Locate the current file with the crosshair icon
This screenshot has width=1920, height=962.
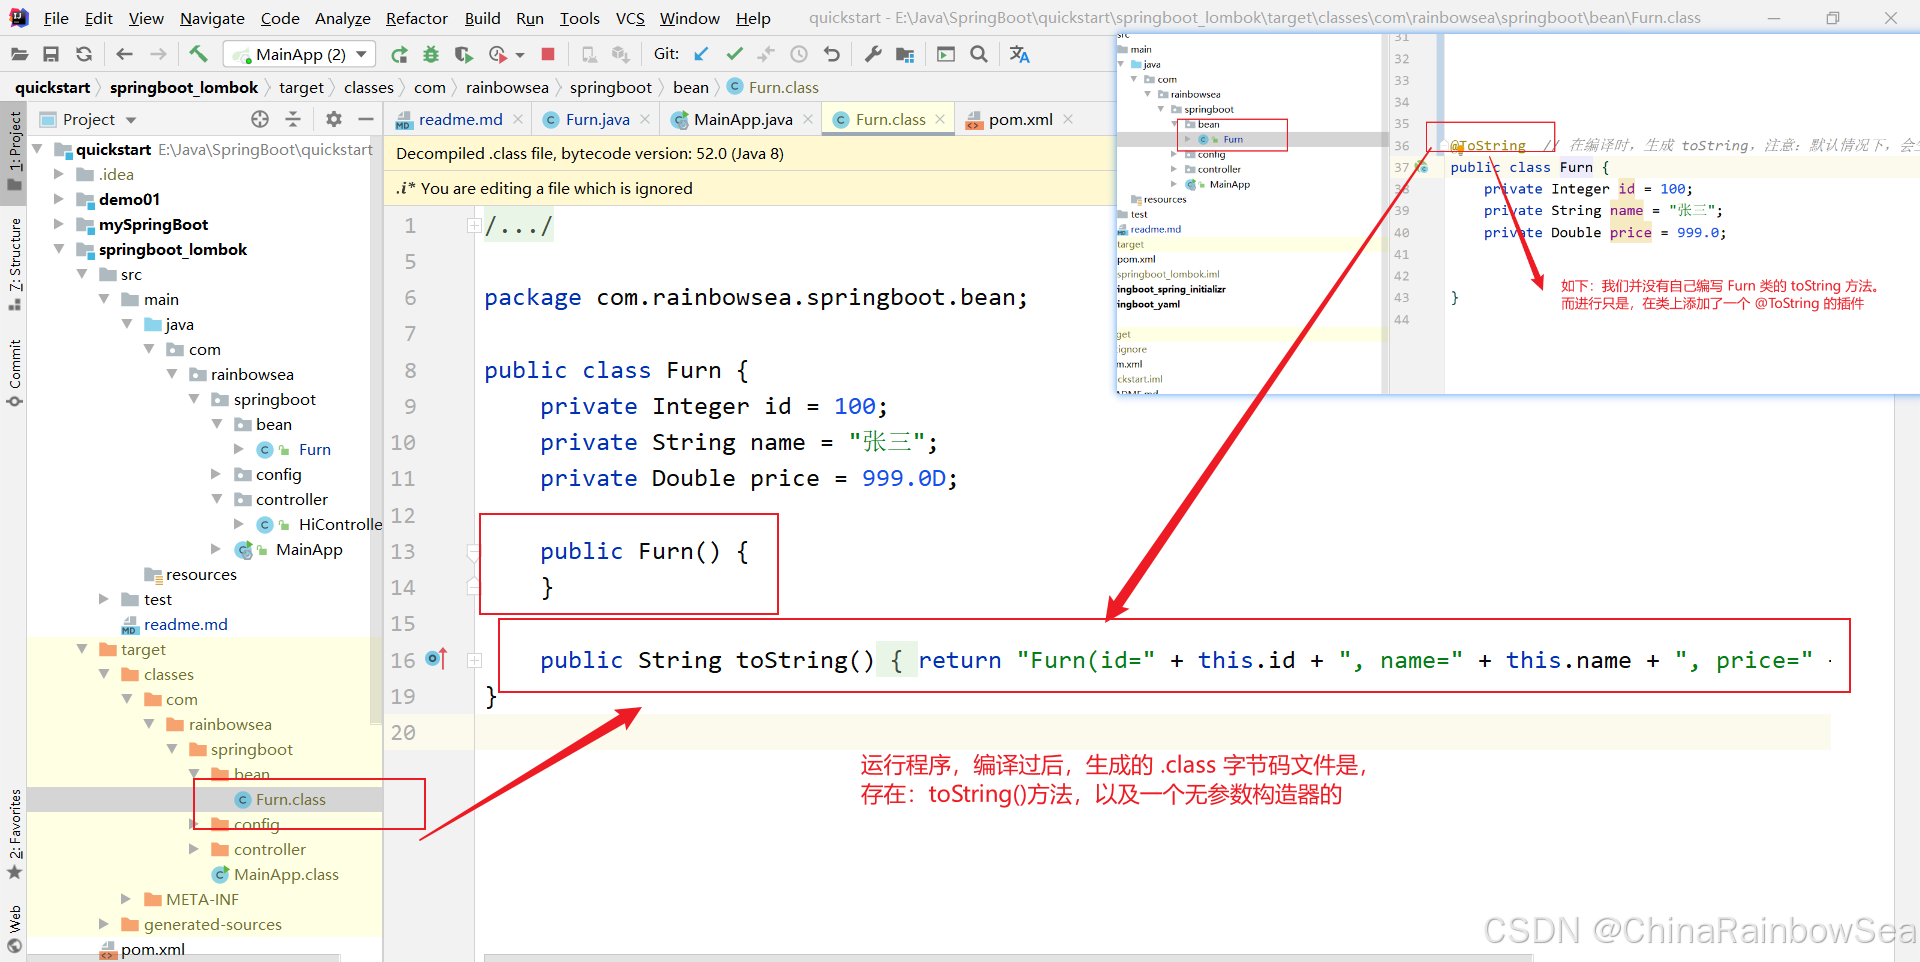click(260, 119)
